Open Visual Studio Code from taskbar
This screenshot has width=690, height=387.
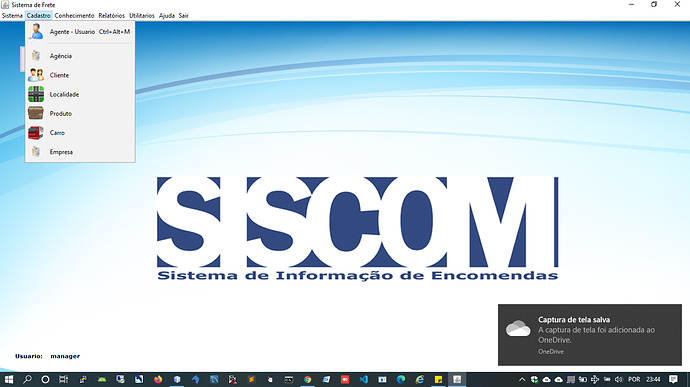pos(363,379)
